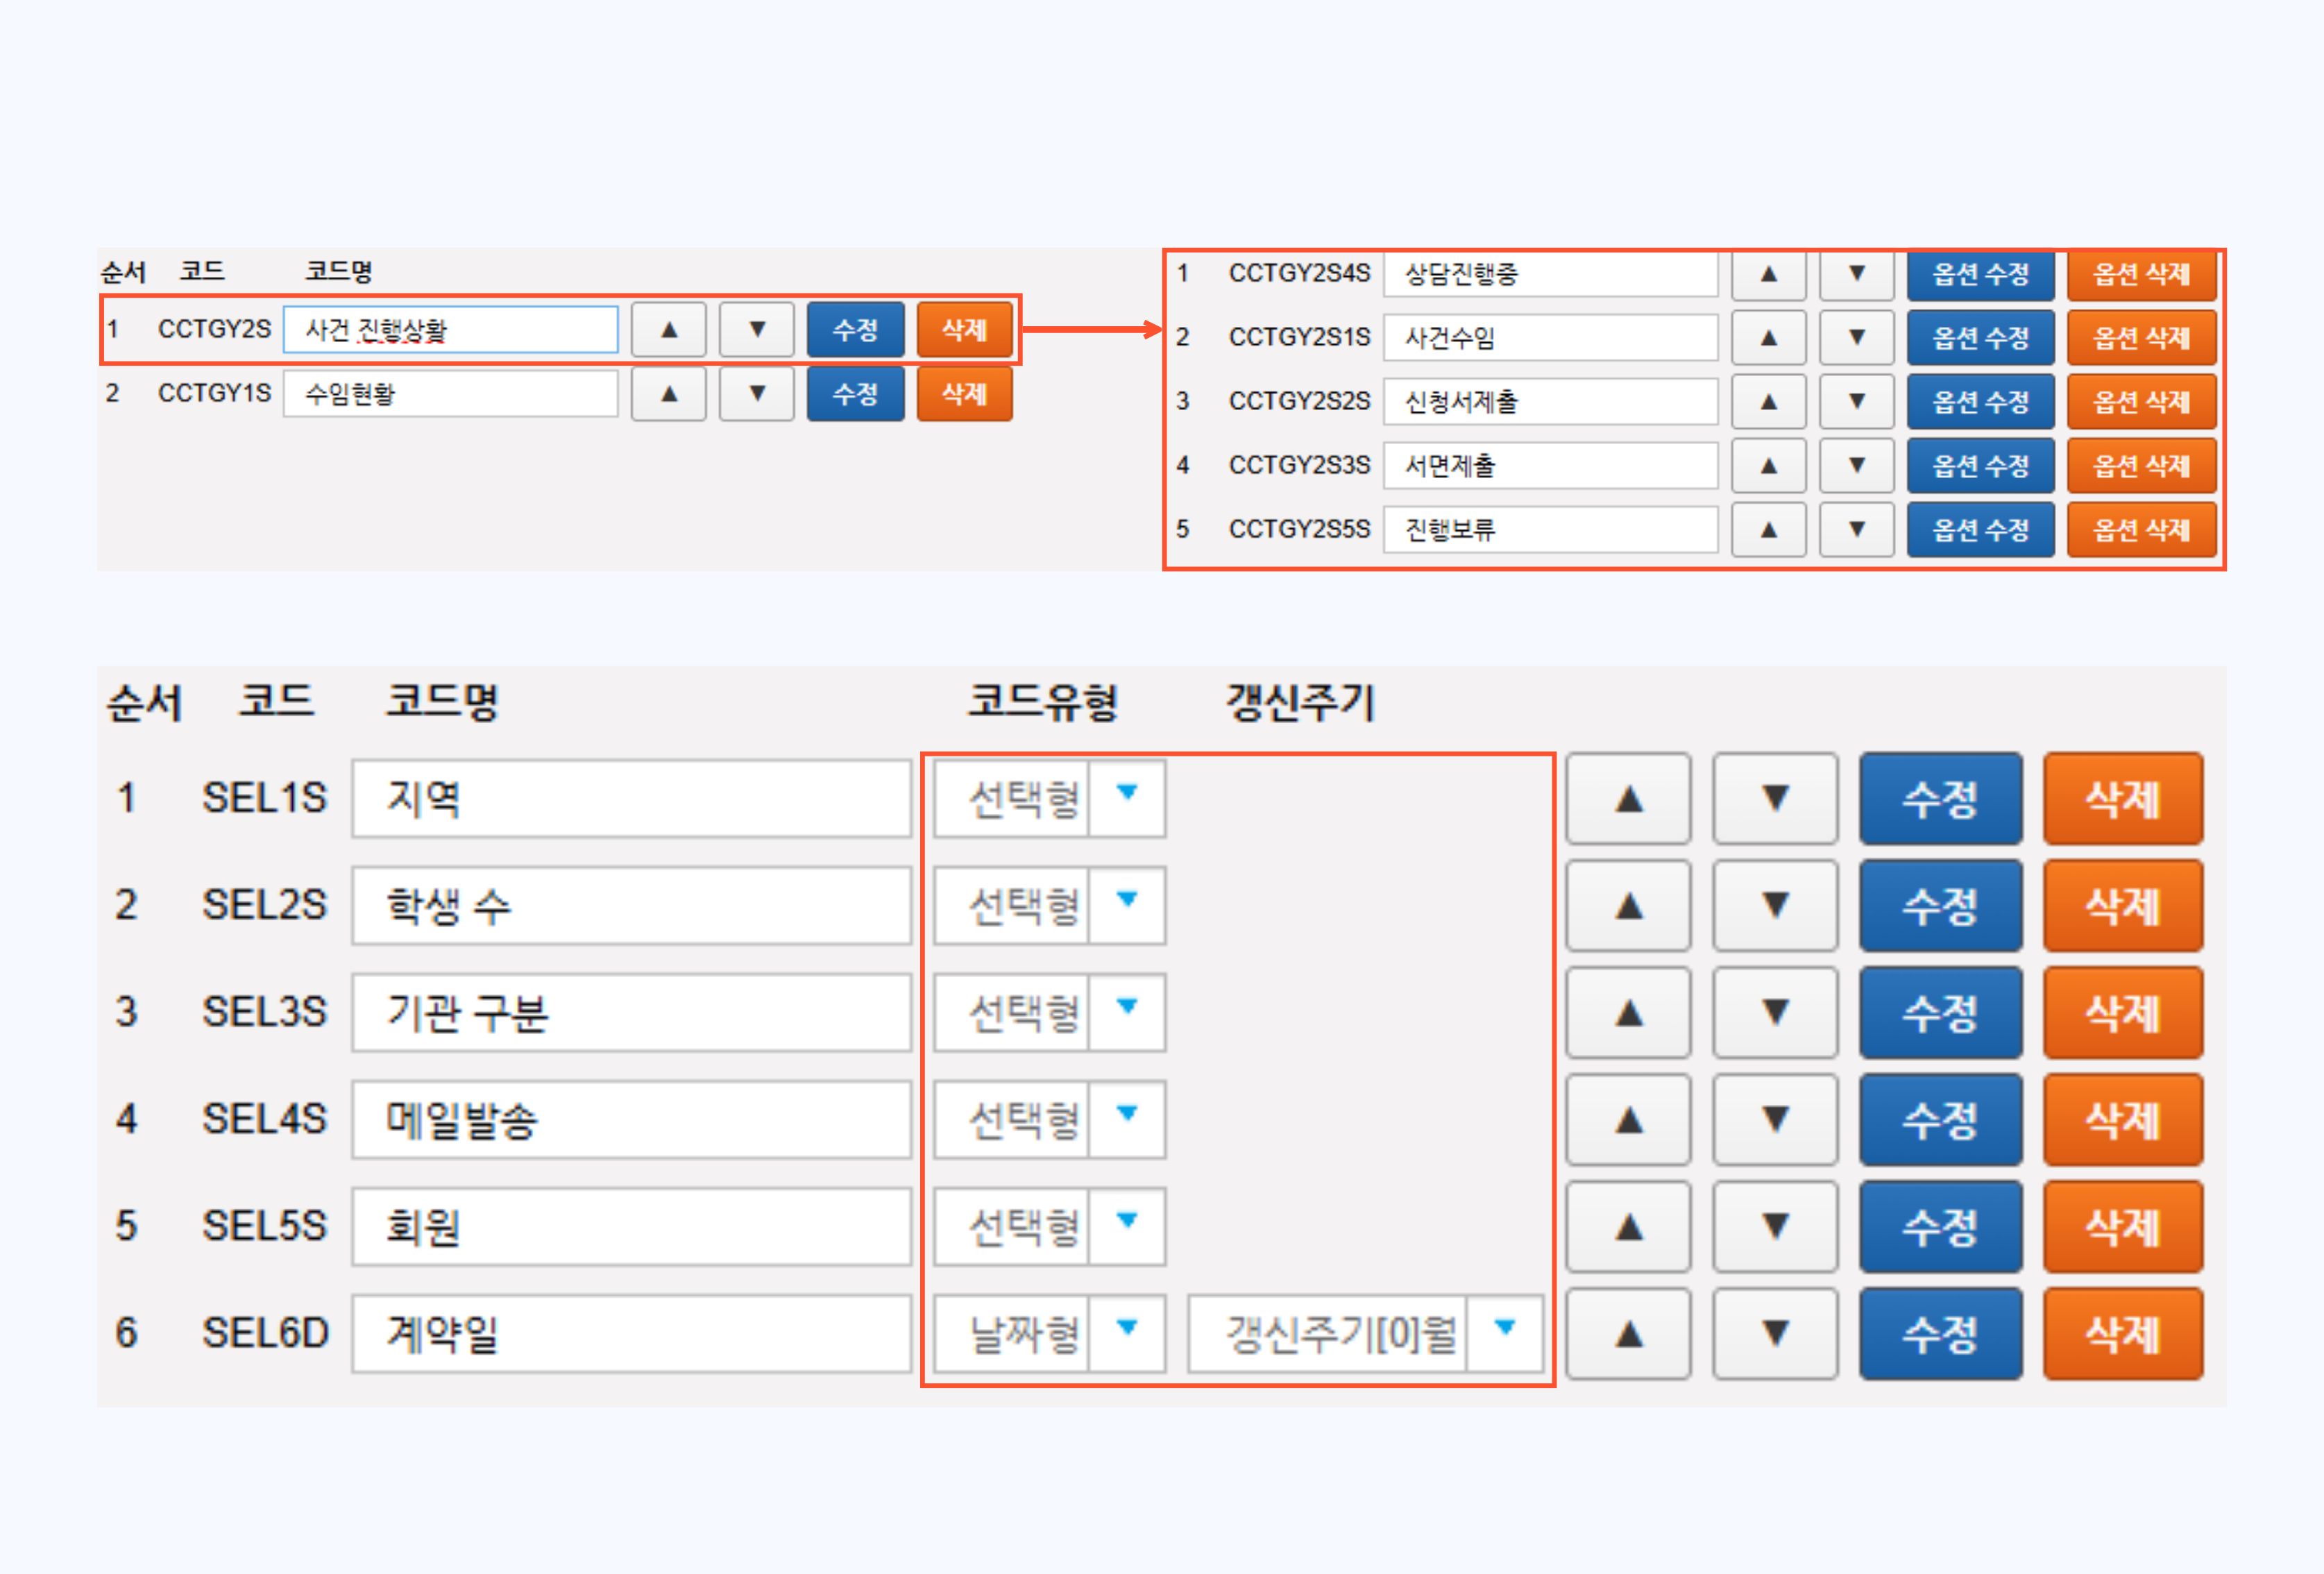Click the 사건 진행상황 code name field
The image size is (2324, 1574).
[450, 330]
